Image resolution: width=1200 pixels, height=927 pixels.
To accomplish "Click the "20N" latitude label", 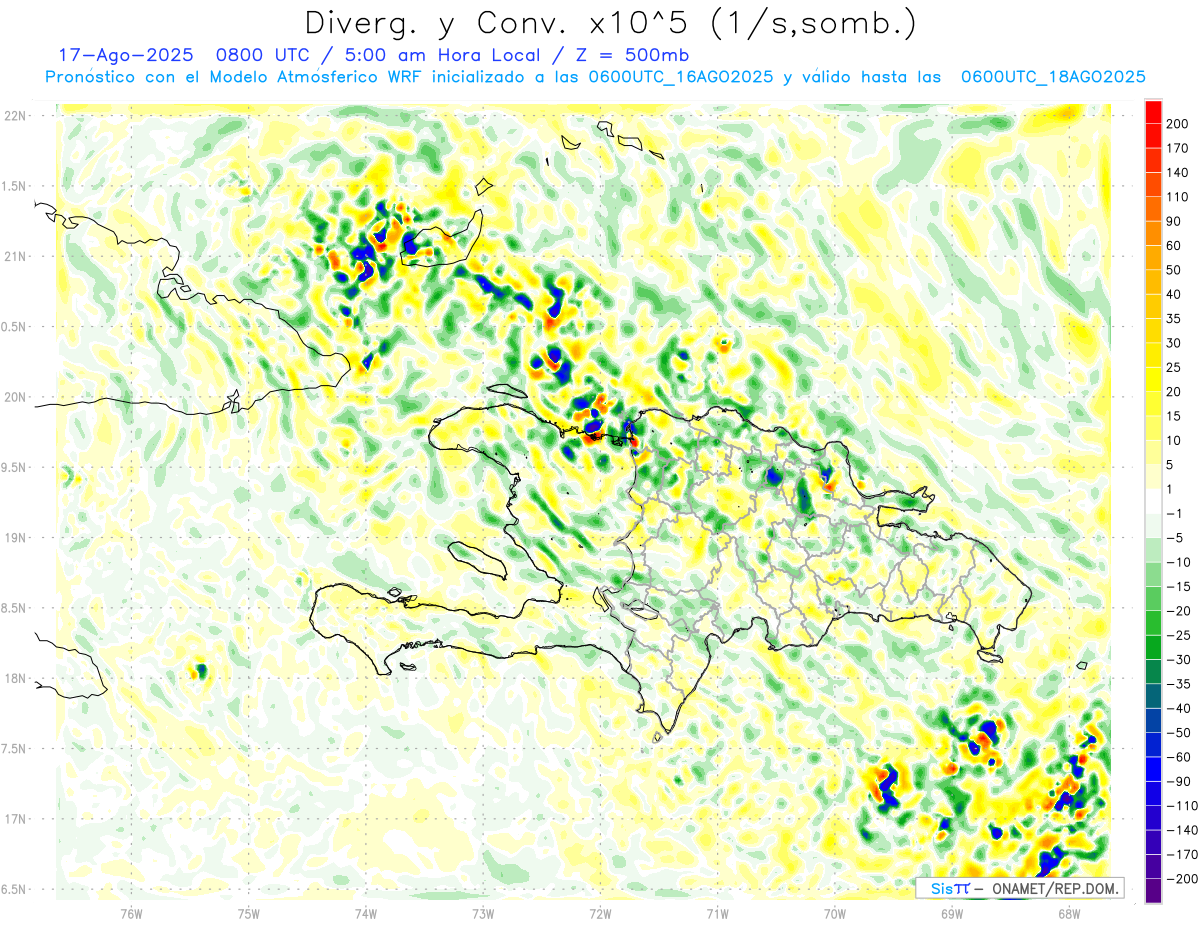I will pyautogui.click(x=16, y=397).
